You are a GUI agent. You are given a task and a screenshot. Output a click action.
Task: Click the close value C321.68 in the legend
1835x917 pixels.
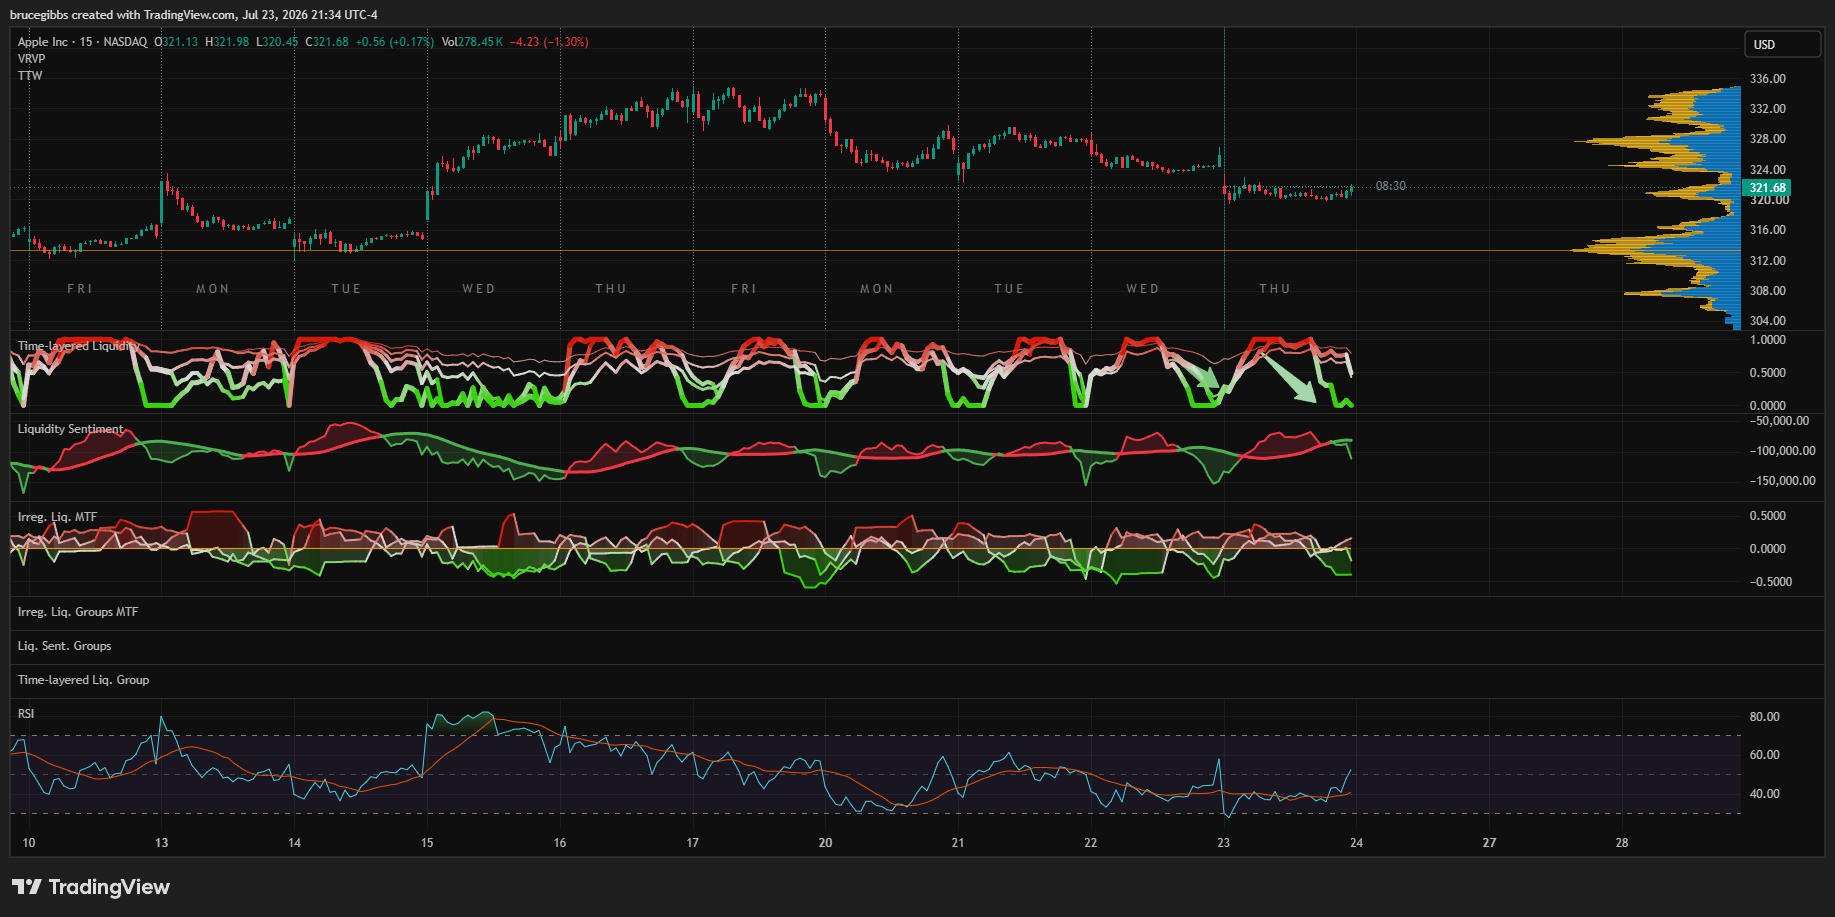[x=327, y=42]
